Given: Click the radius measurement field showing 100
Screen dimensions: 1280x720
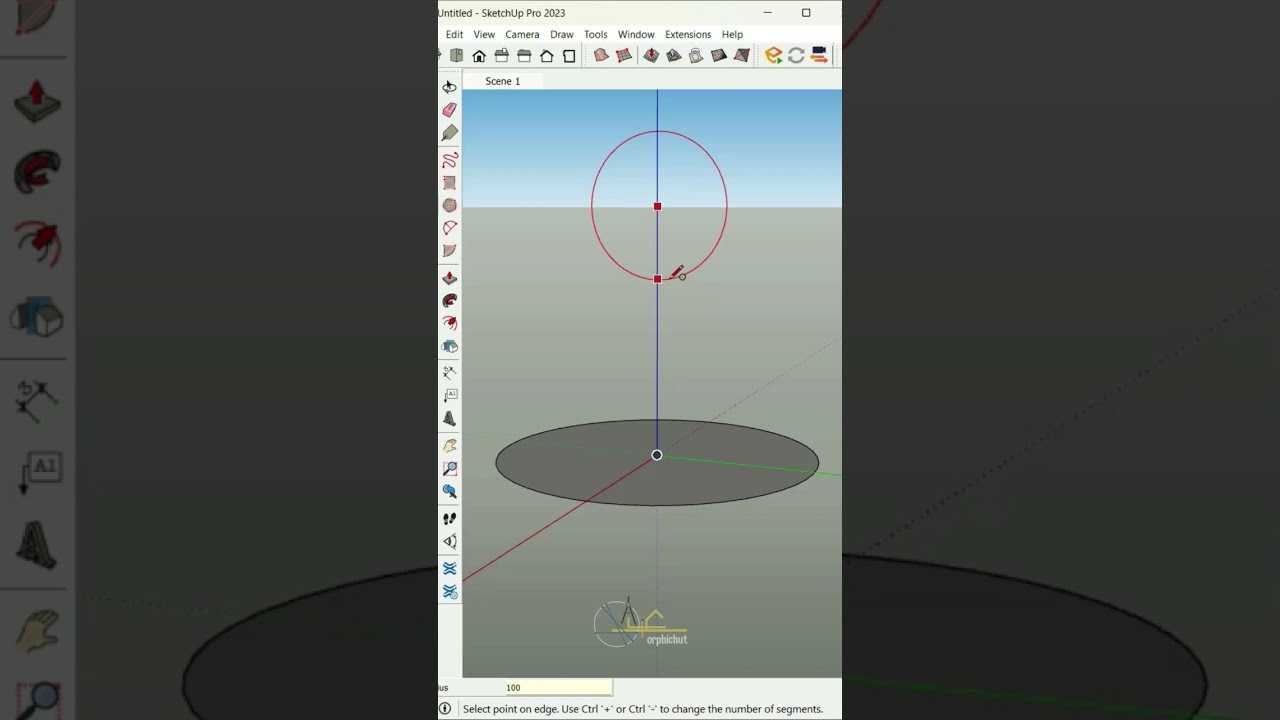Looking at the screenshot, I should [558, 688].
